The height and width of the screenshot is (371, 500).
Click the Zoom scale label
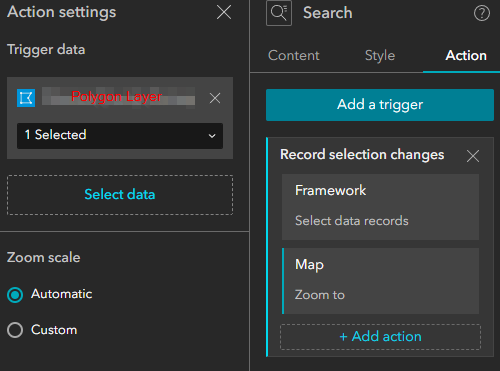point(44,258)
